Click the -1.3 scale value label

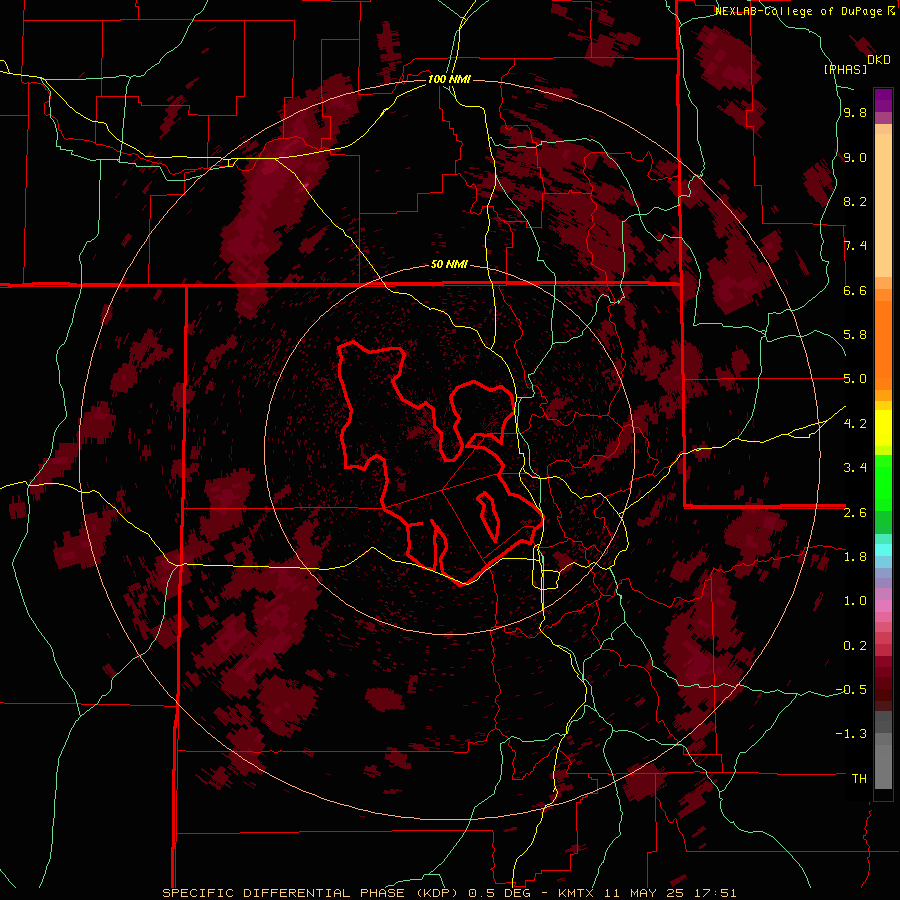click(x=851, y=734)
